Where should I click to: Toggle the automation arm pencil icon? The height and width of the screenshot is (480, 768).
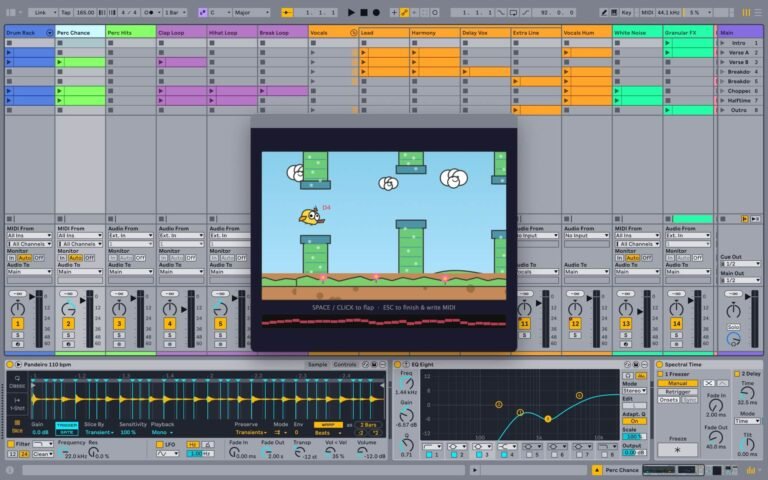pos(404,12)
